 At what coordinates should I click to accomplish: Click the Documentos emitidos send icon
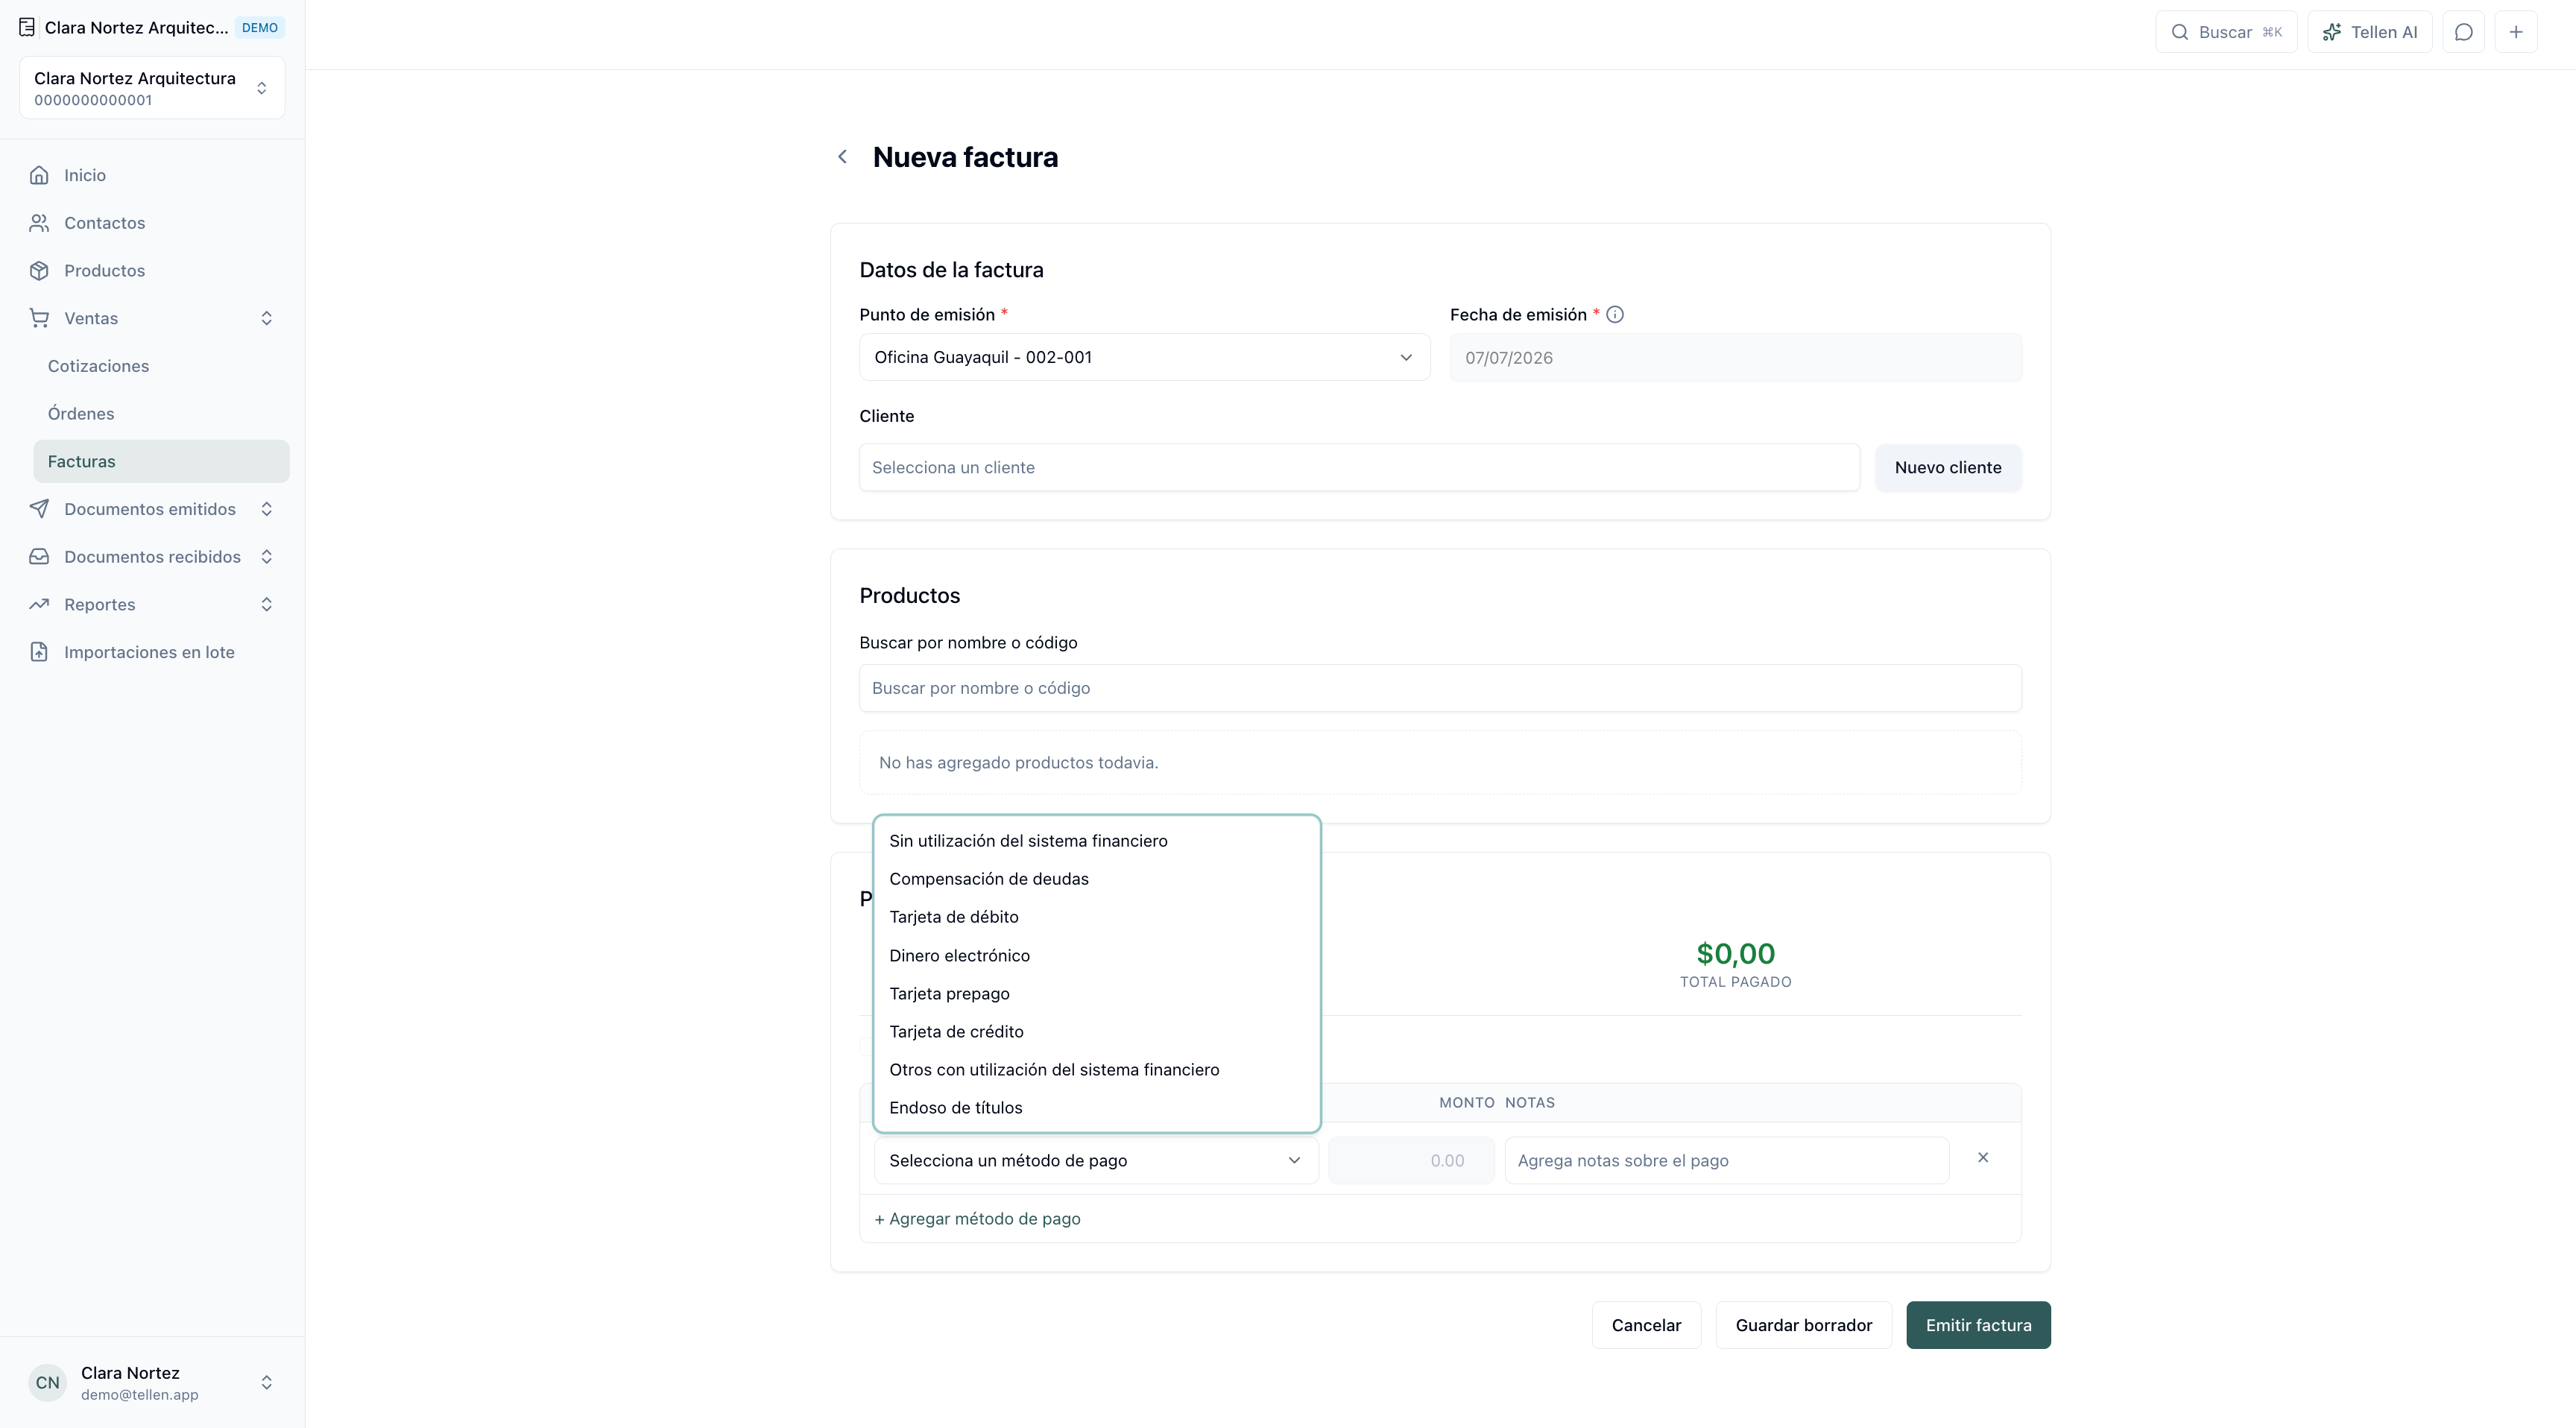point(39,509)
